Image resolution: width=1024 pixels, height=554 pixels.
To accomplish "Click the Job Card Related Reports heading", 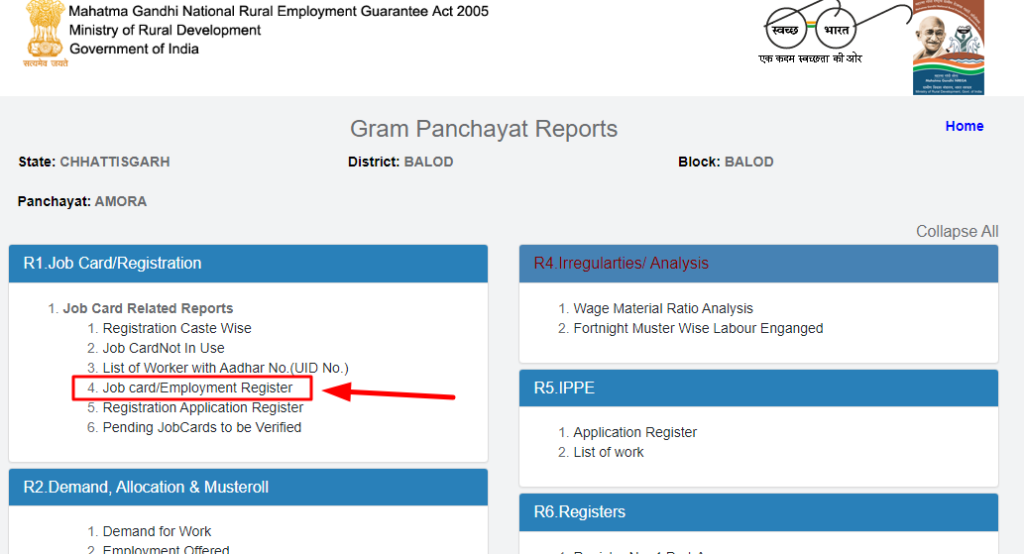I will coord(148,308).
